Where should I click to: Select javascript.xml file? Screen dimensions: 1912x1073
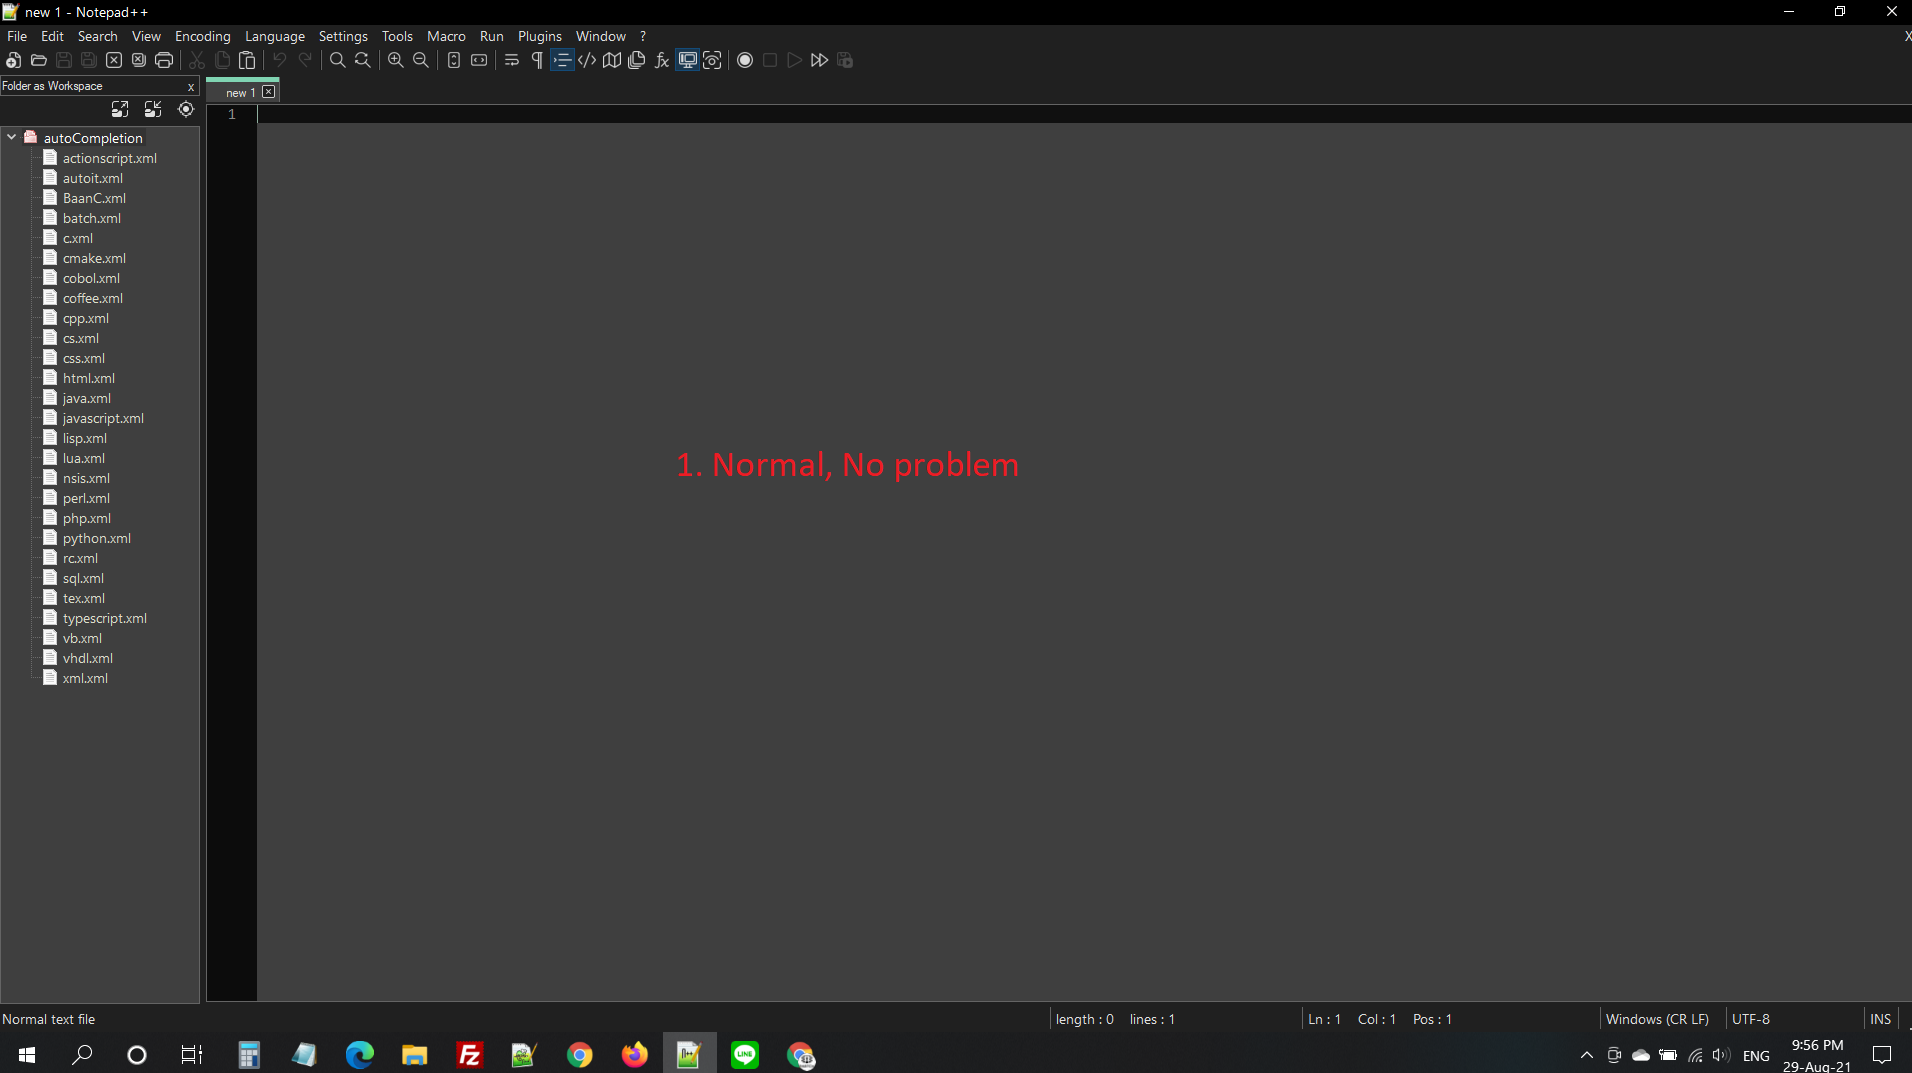[x=103, y=418]
